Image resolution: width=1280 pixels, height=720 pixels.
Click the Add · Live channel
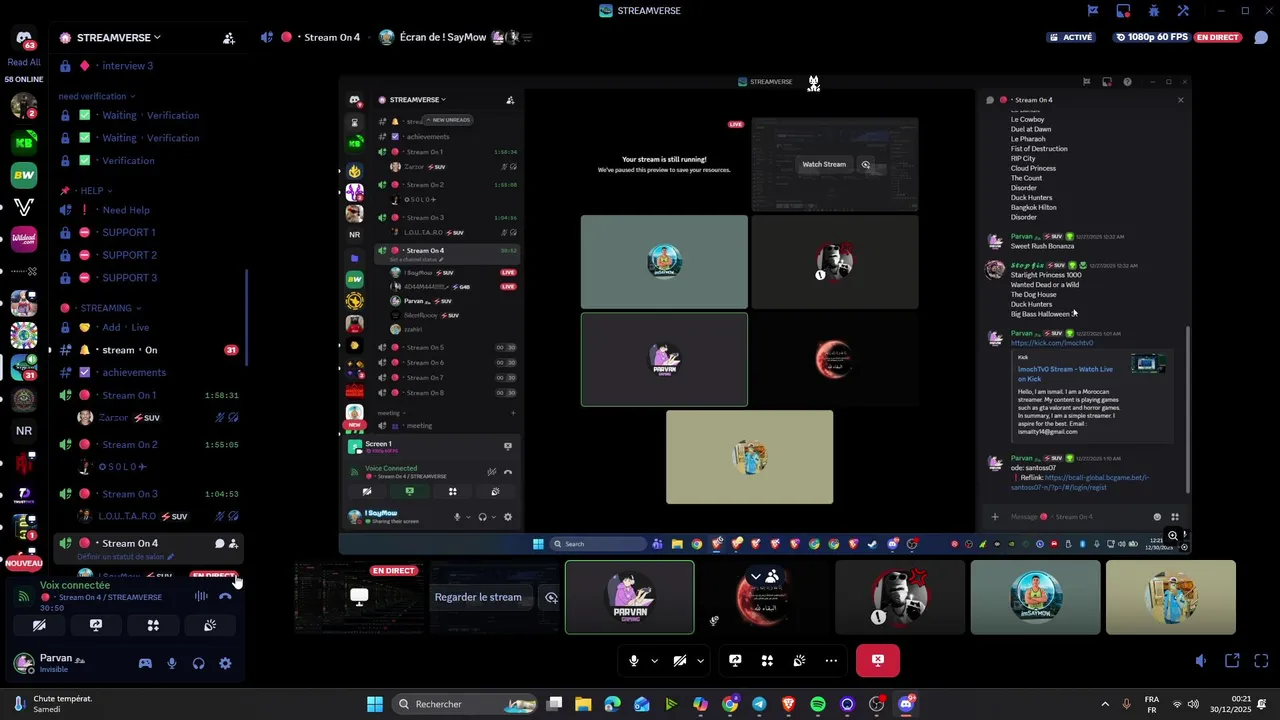coord(149,327)
